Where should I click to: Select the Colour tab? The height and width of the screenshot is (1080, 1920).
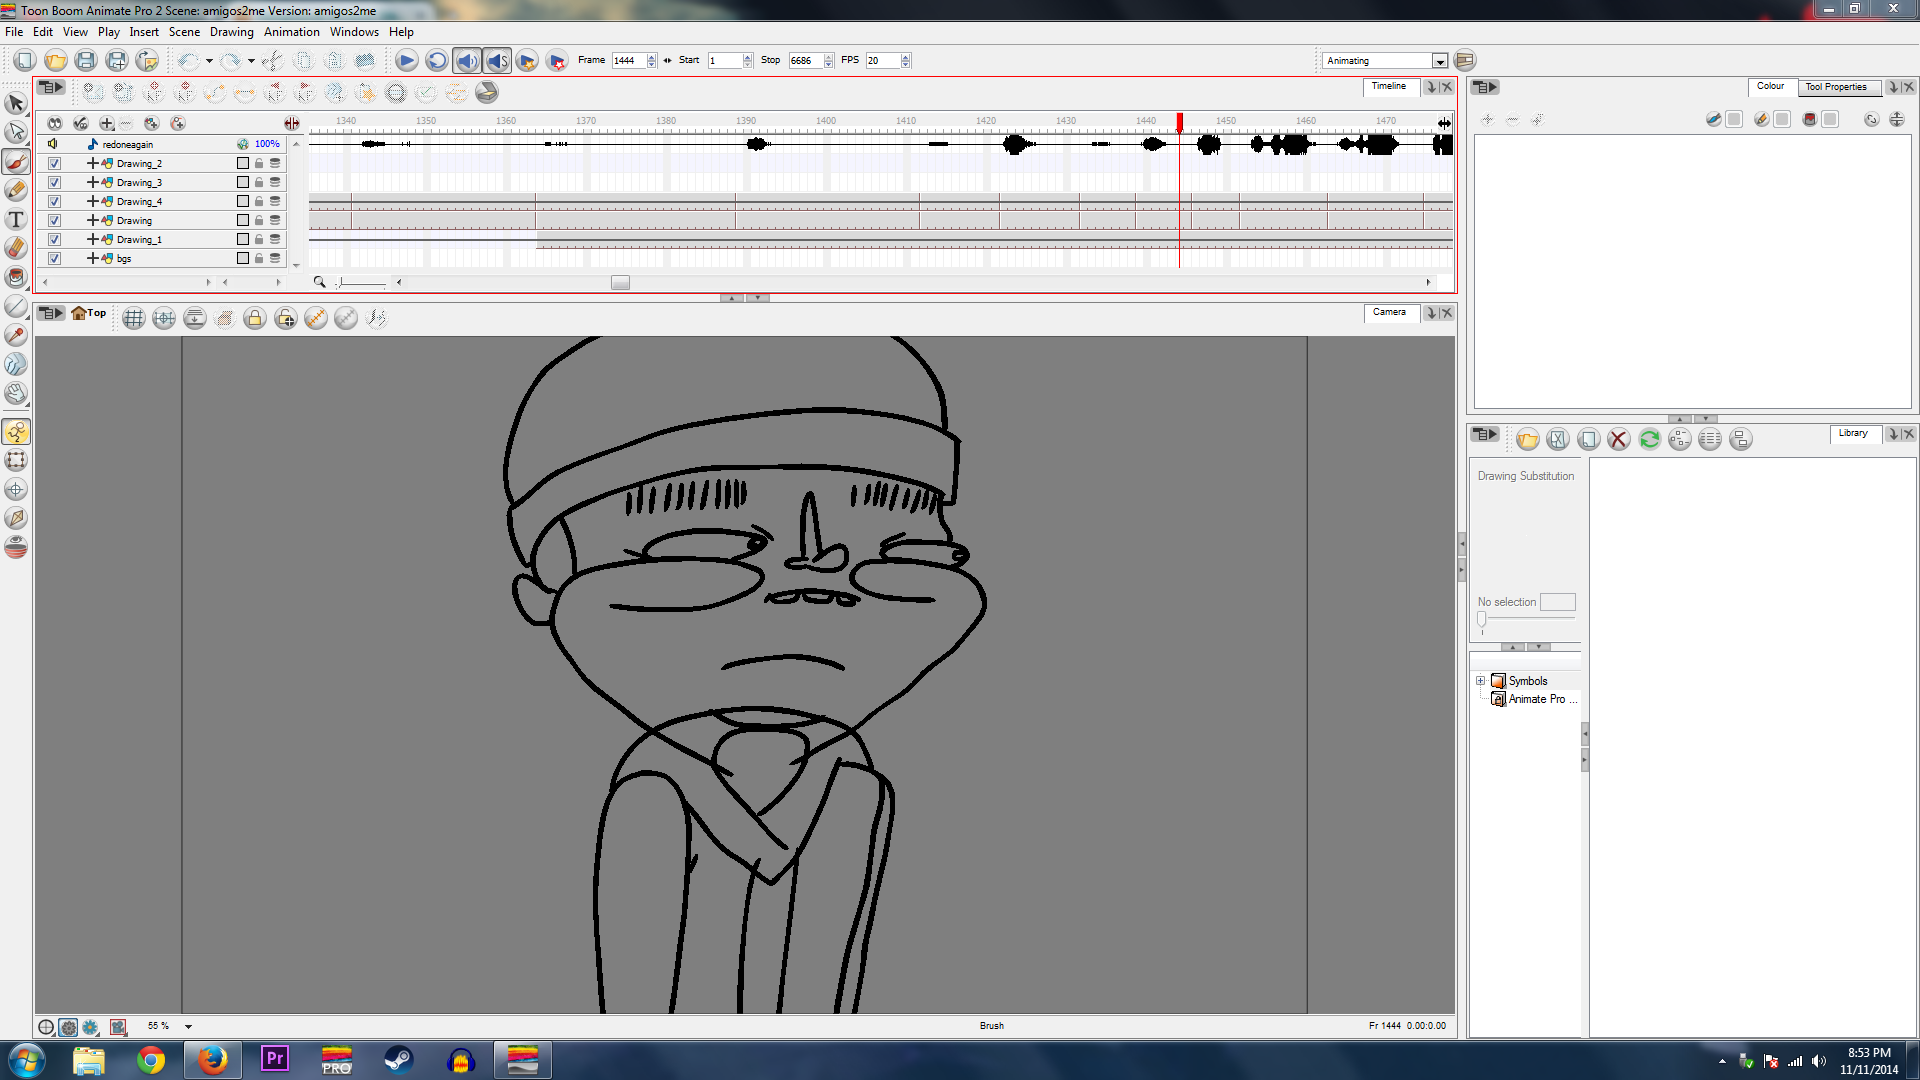1771,86
